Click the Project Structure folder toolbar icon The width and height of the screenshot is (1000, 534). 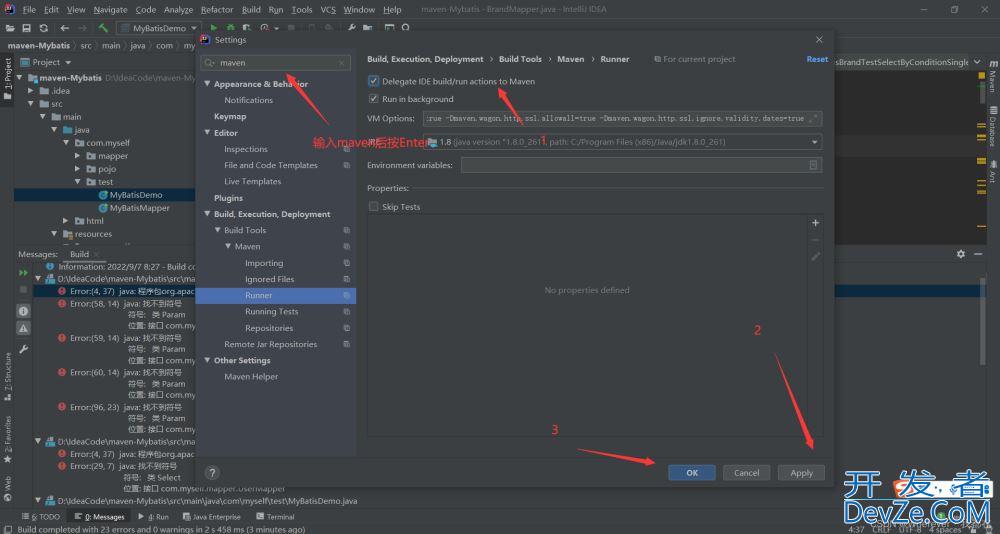point(367,28)
